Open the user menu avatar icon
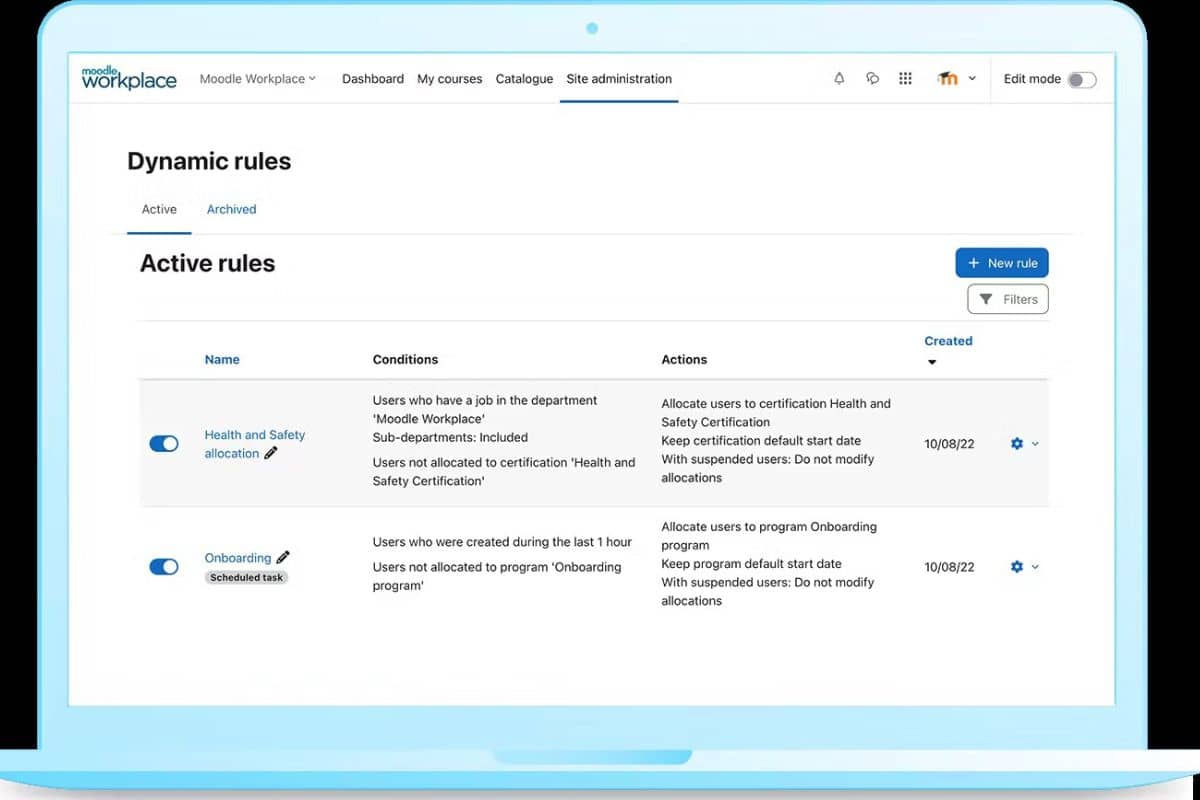Image resolution: width=1200 pixels, height=800 pixels. [948, 78]
